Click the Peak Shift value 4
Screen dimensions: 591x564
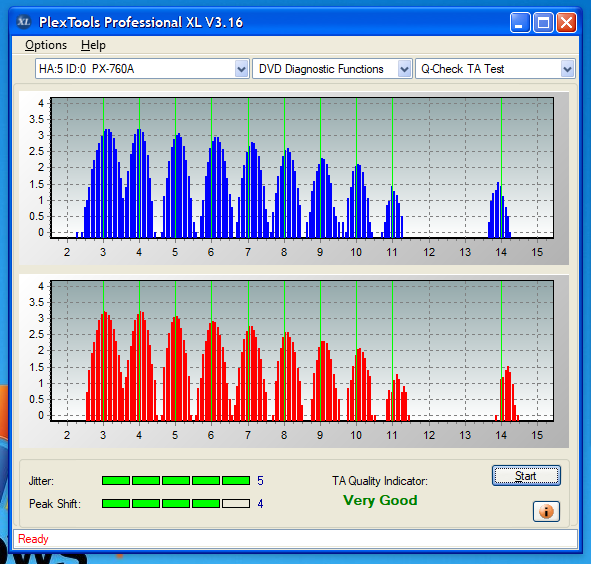point(260,504)
